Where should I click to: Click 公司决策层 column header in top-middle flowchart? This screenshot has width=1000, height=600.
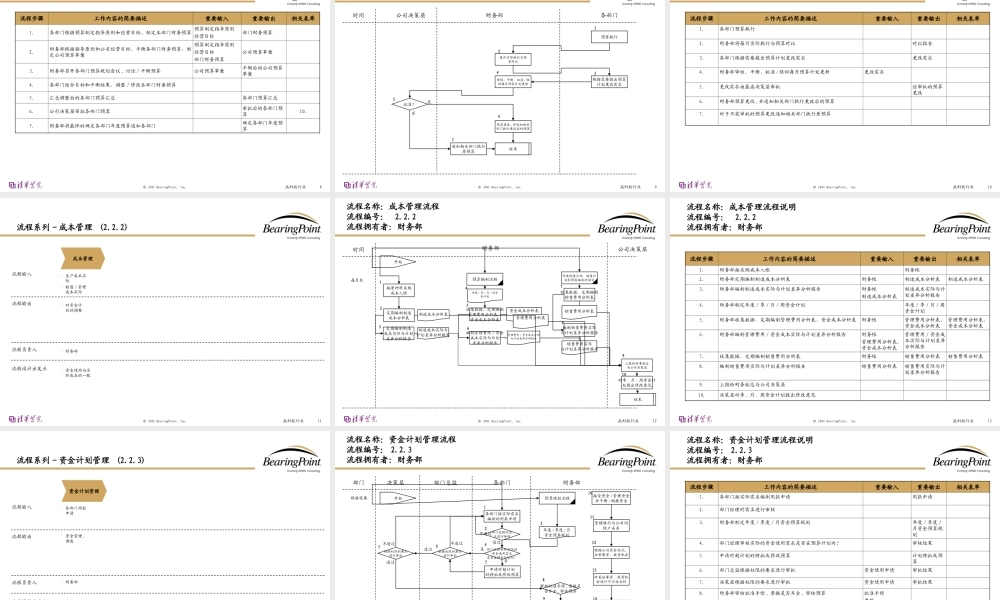tap(411, 16)
